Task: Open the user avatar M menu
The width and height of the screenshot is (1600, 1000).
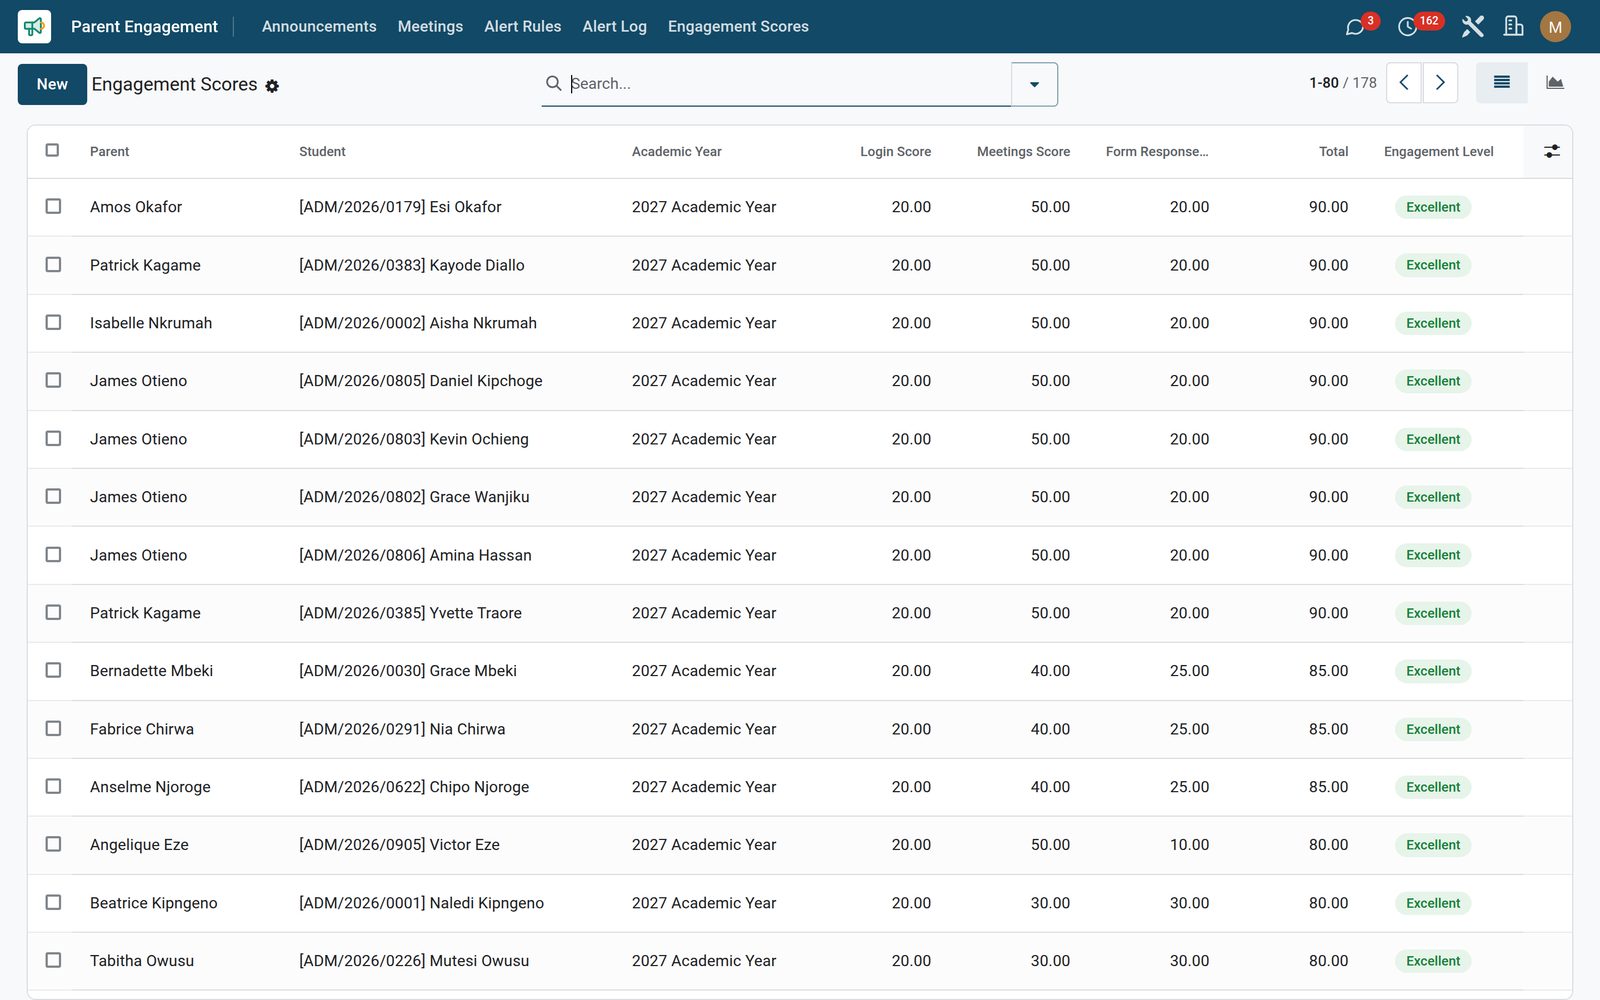Action: pos(1555,27)
